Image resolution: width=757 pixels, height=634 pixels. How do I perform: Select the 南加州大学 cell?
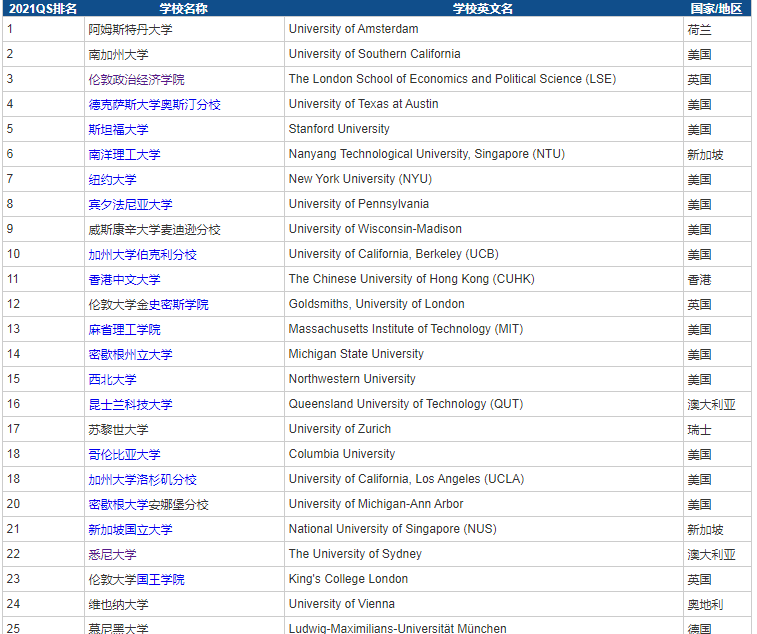184,54
